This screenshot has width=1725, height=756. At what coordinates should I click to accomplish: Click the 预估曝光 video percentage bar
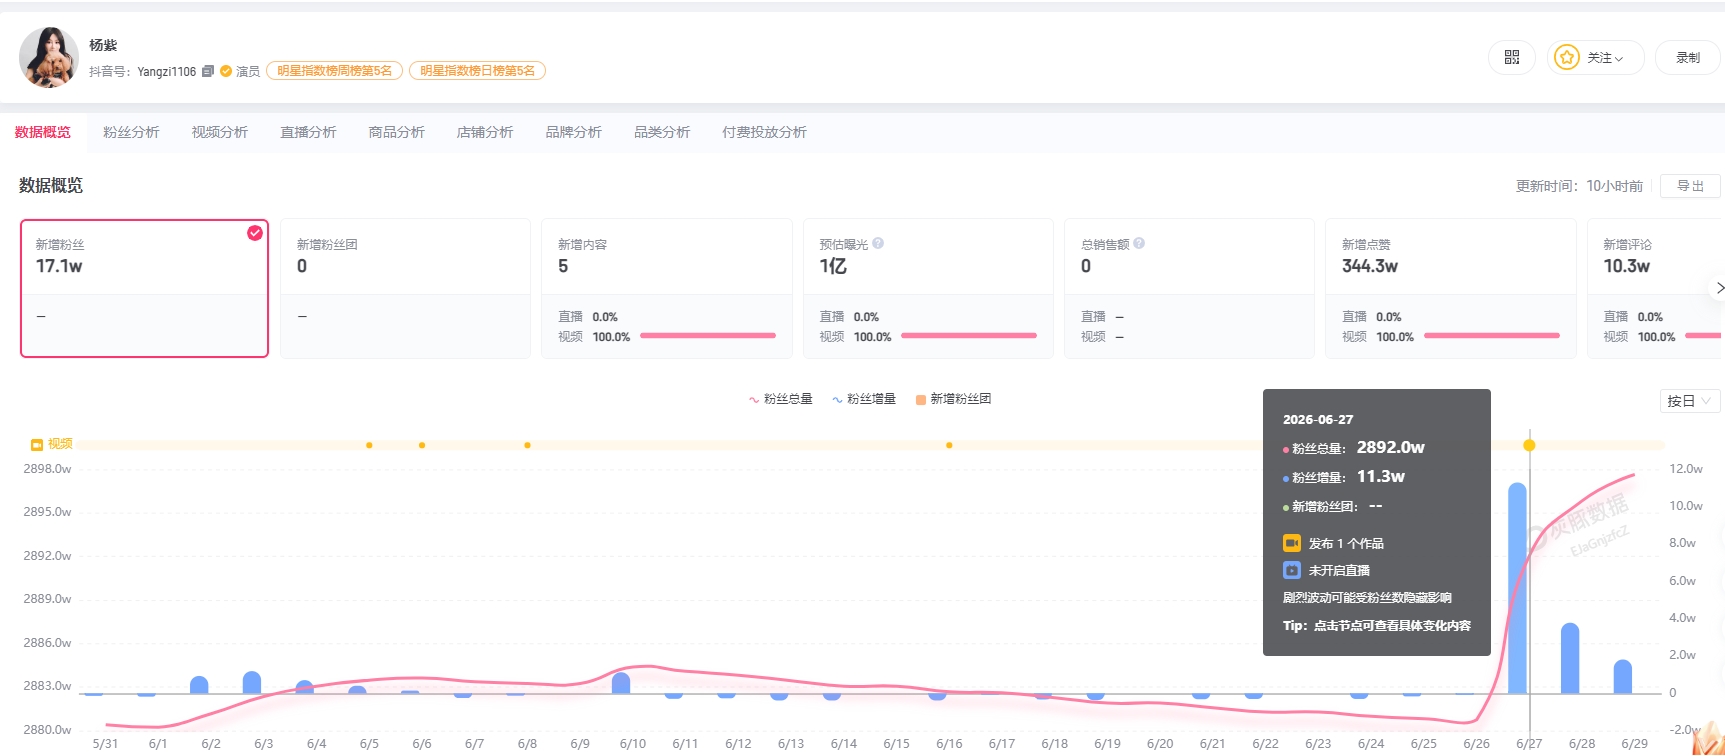(x=969, y=336)
